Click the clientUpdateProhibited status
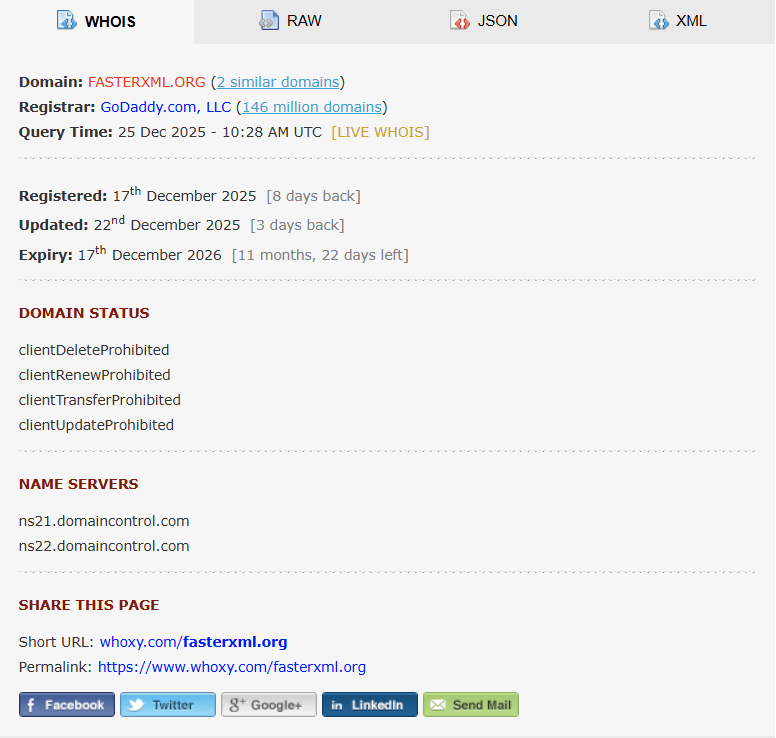The image size is (776, 738). click(x=96, y=425)
